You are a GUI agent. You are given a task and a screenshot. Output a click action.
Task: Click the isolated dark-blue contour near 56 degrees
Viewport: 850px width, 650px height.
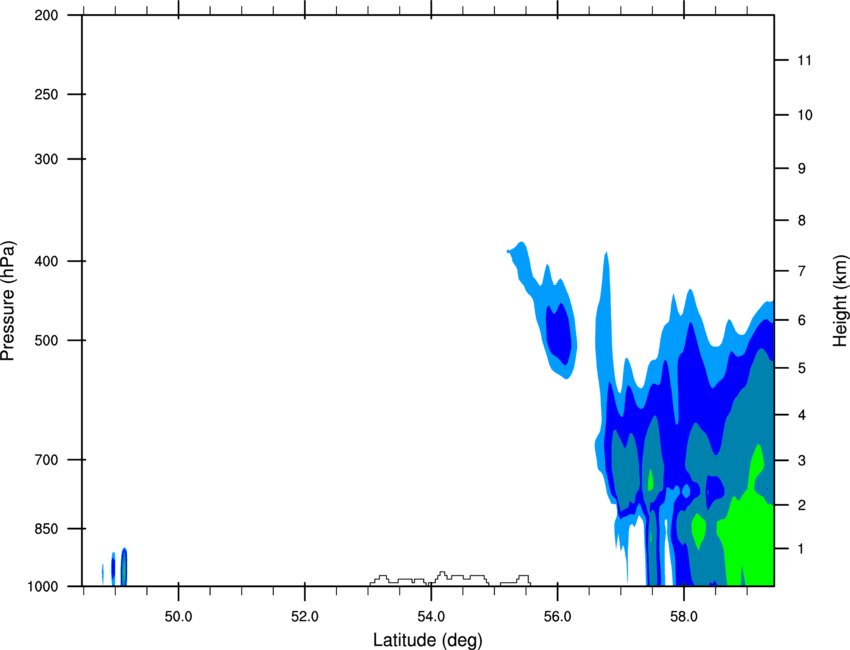558,333
